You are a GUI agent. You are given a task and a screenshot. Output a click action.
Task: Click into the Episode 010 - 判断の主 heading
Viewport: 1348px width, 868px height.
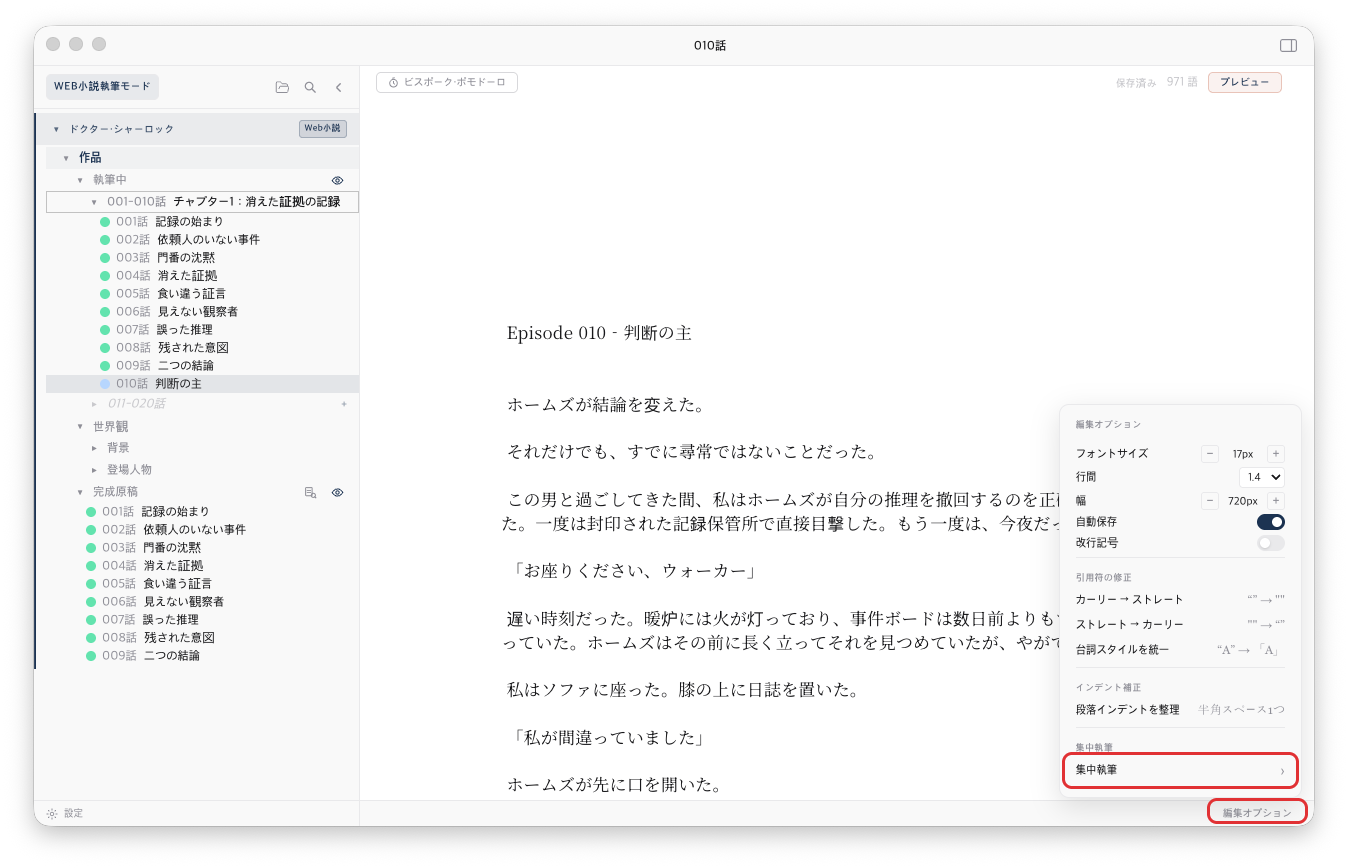tap(599, 333)
